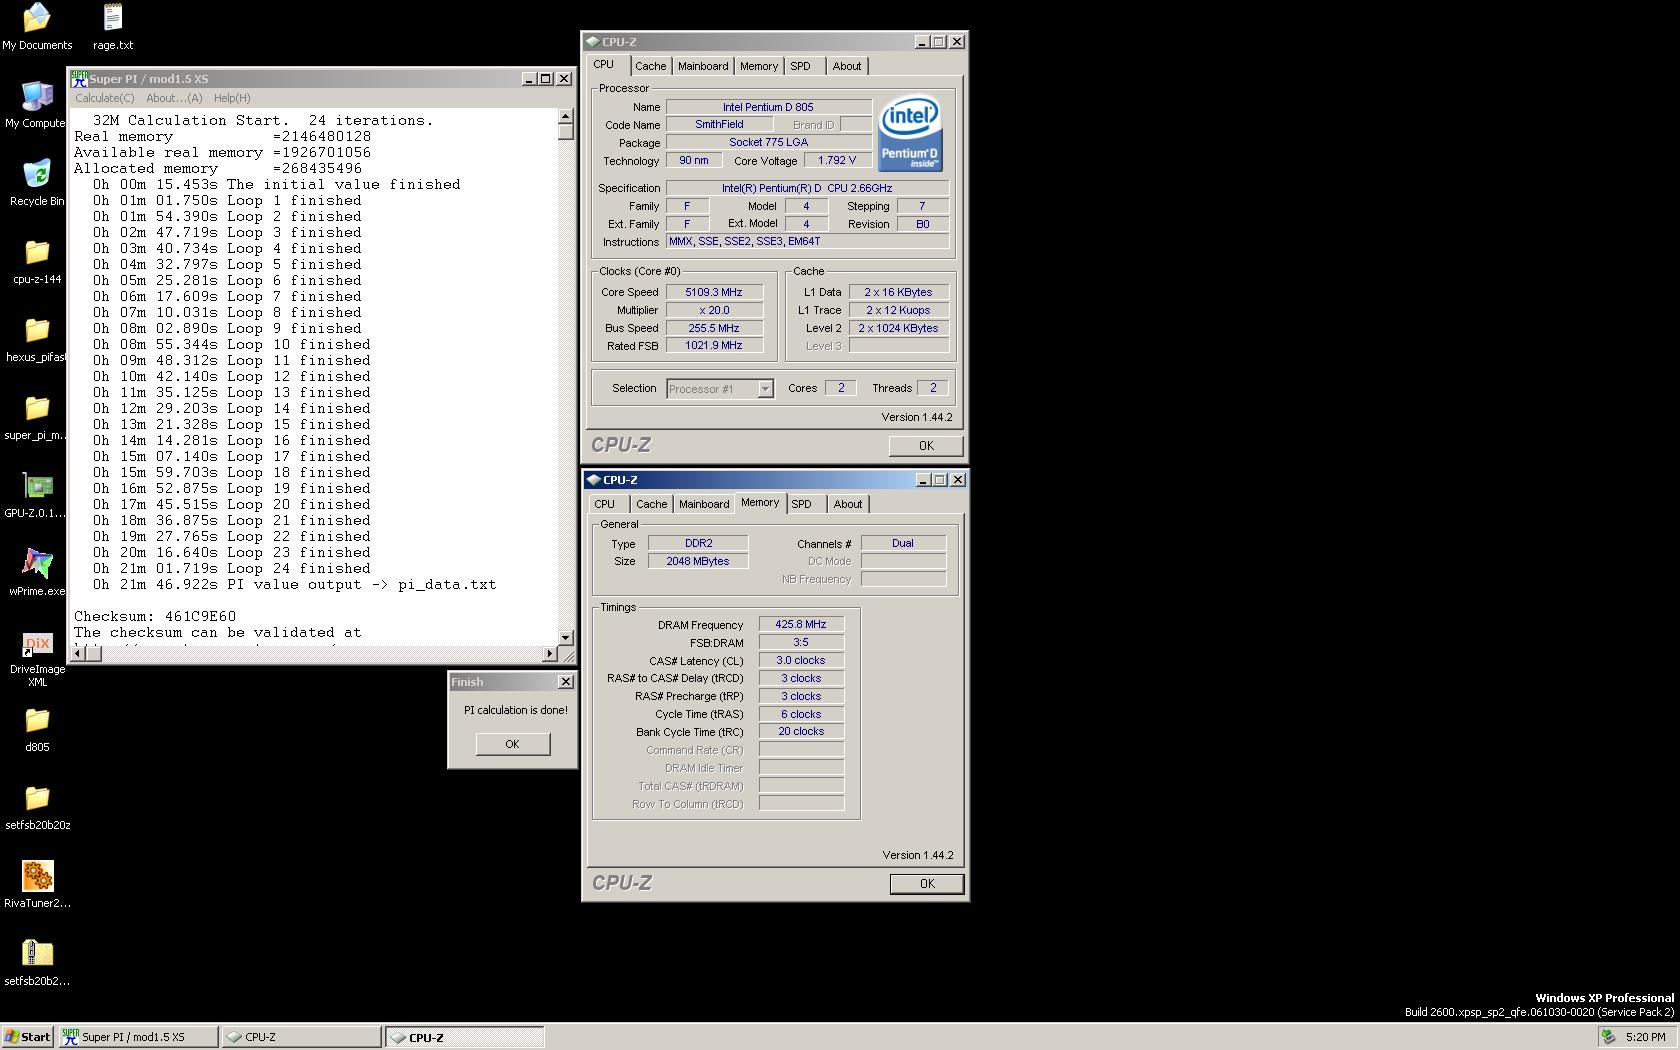Switch to About tab in upper CPU-Z
Screen dimensions: 1680x1050
847,66
